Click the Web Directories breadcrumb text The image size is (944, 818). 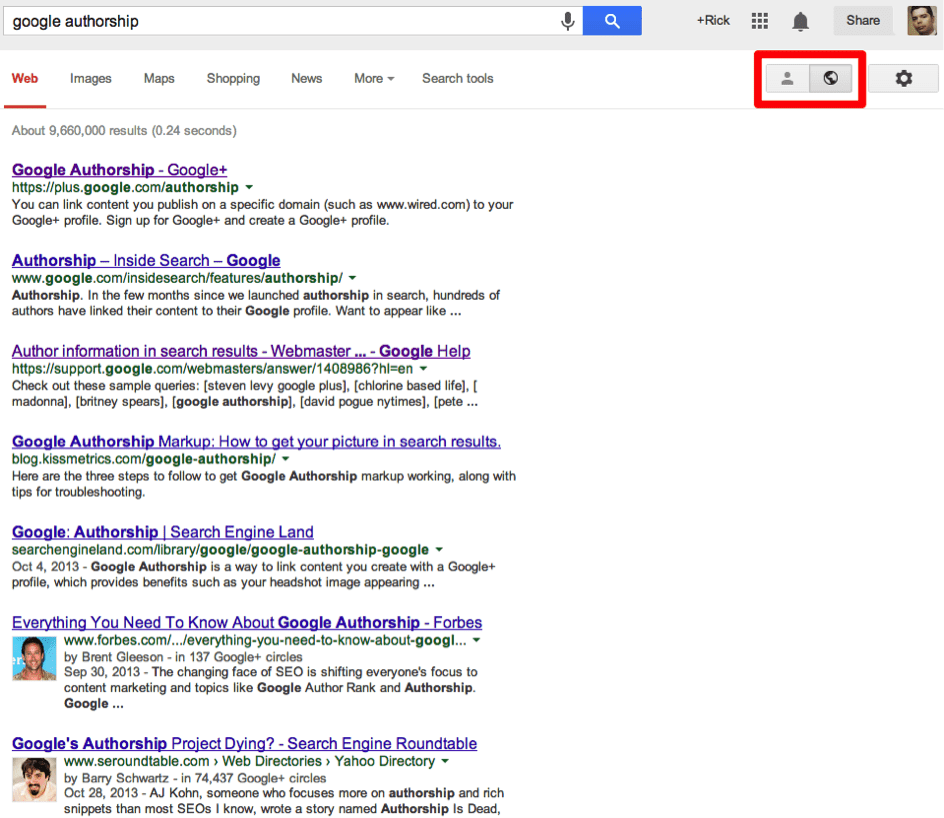pyautogui.click(x=272, y=761)
